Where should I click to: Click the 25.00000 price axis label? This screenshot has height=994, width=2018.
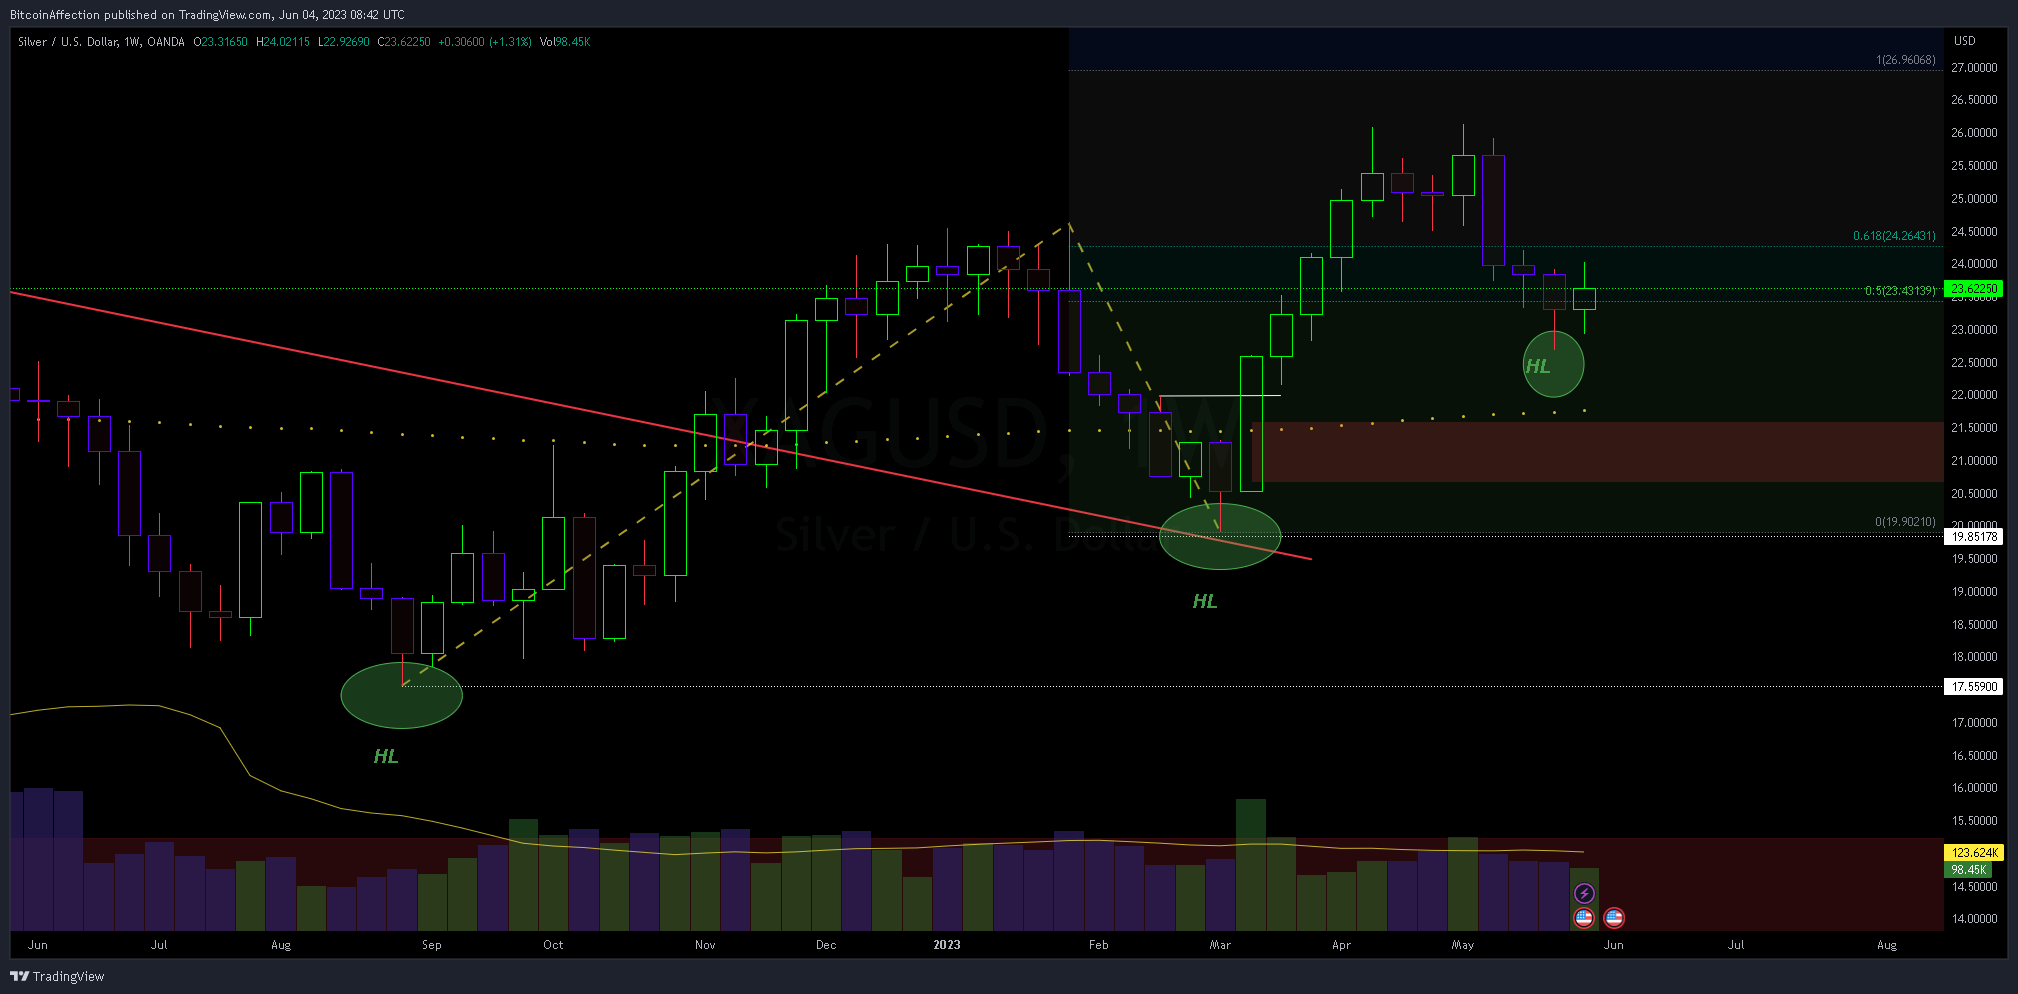tap(1974, 199)
